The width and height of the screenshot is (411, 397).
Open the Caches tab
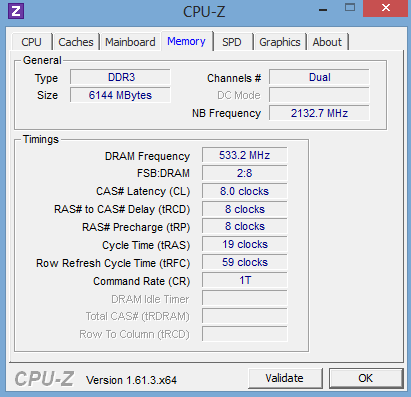point(76,42)
